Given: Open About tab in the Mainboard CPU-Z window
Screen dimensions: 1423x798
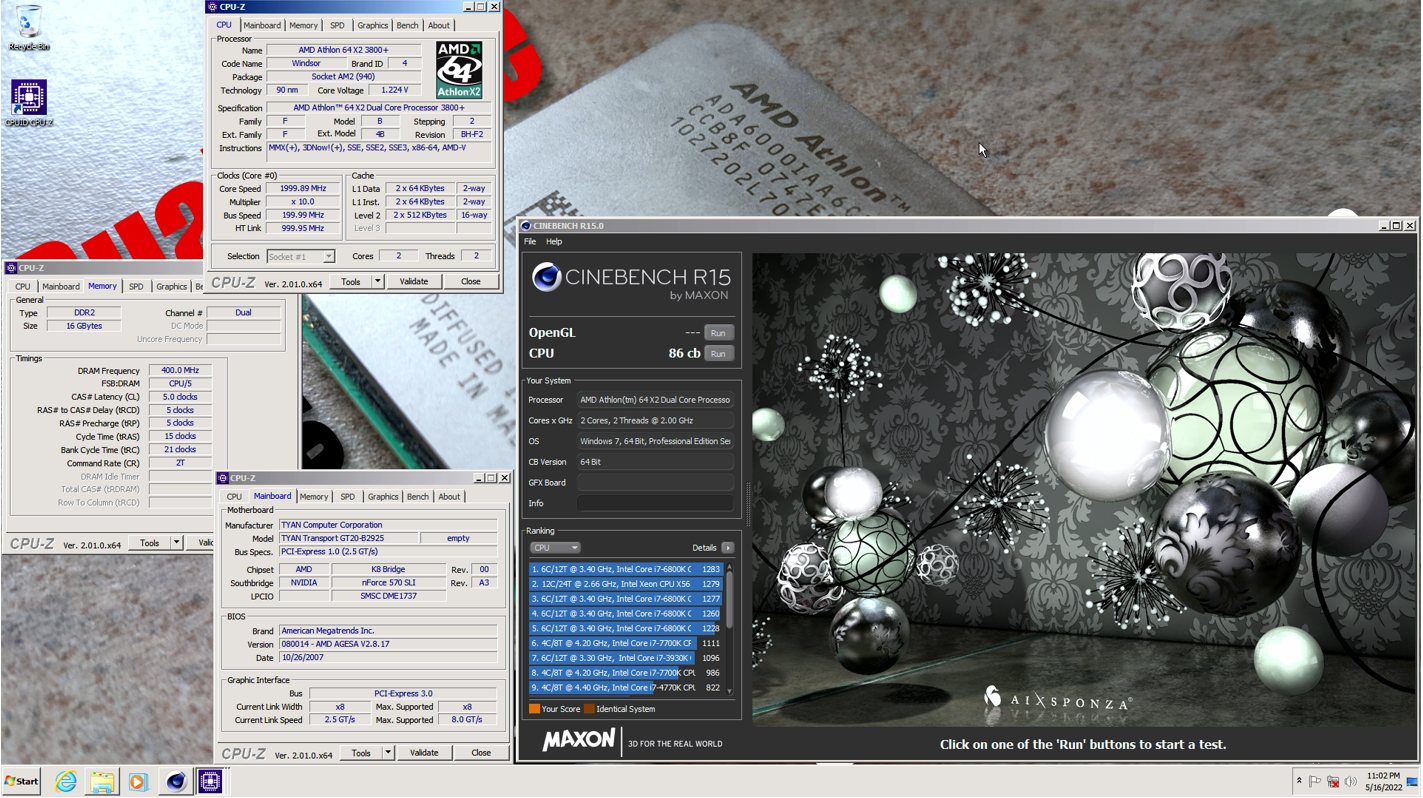Looking at the screenshot, I should click(x=449, y=497).
